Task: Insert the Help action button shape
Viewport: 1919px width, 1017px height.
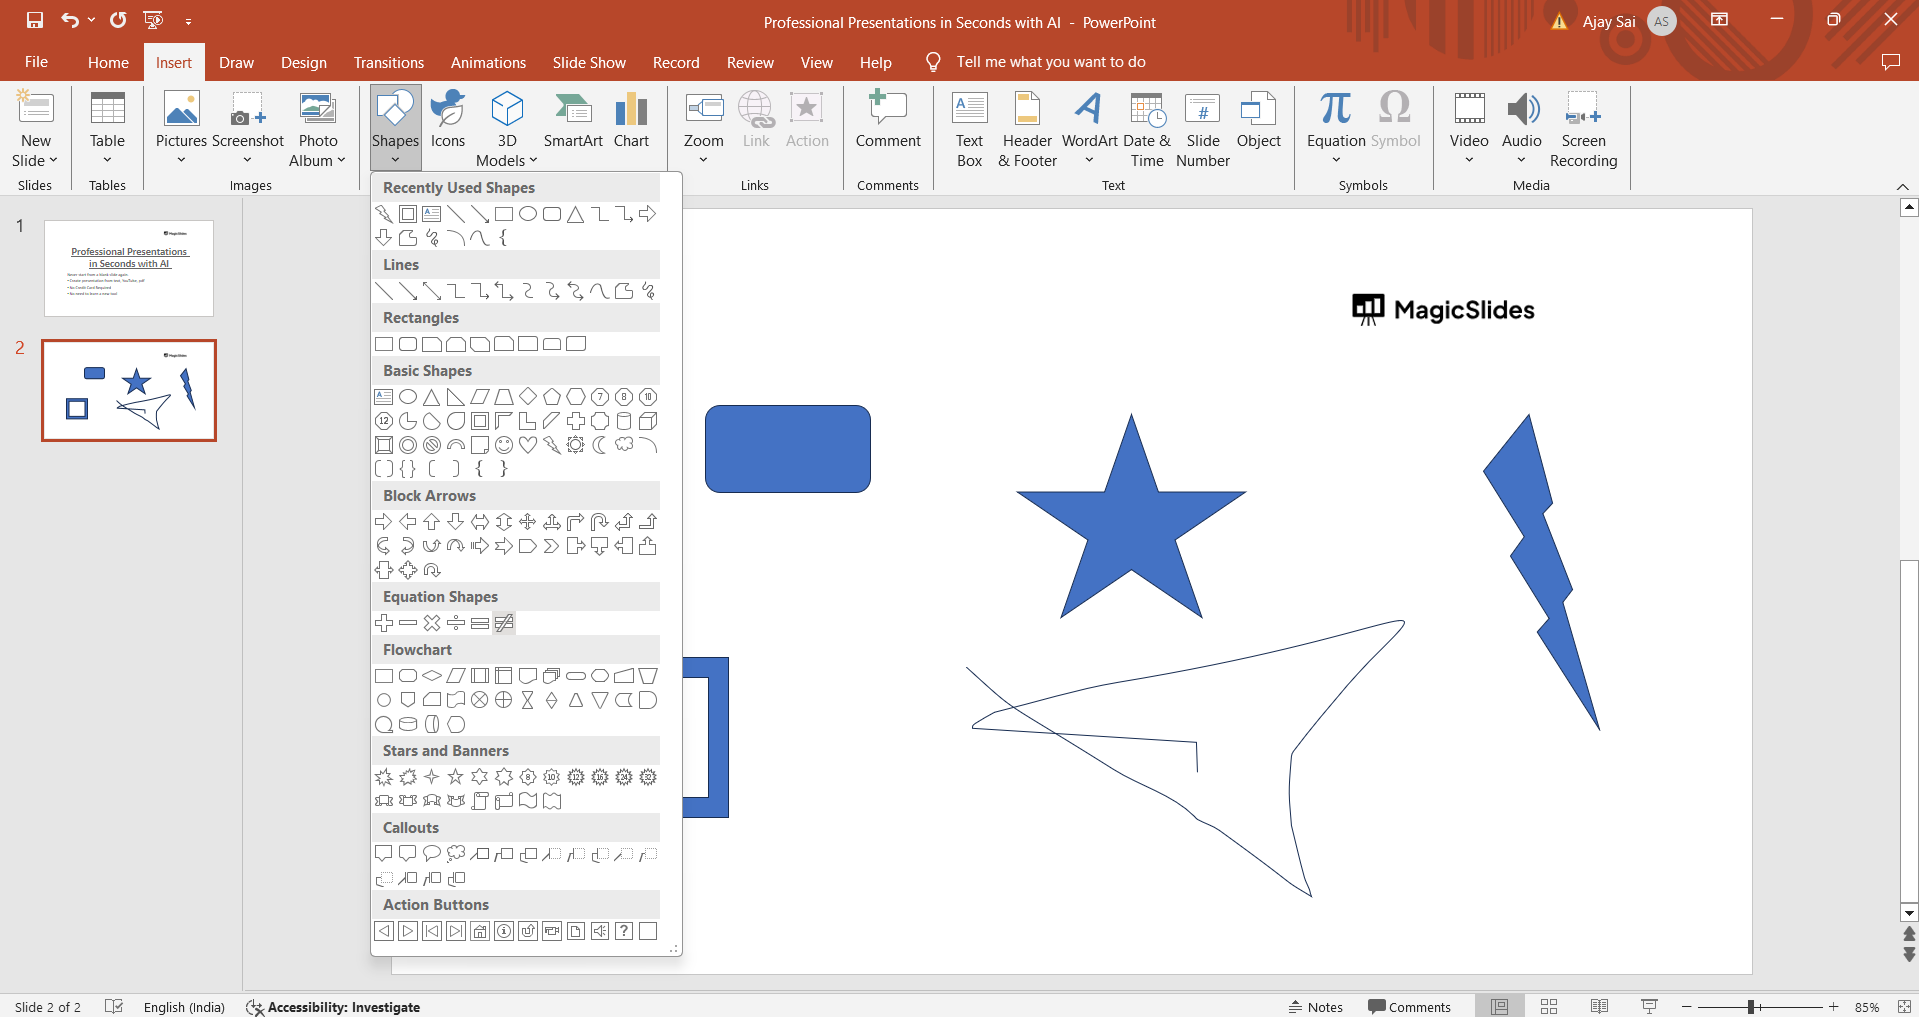Action: click(624, 931)
